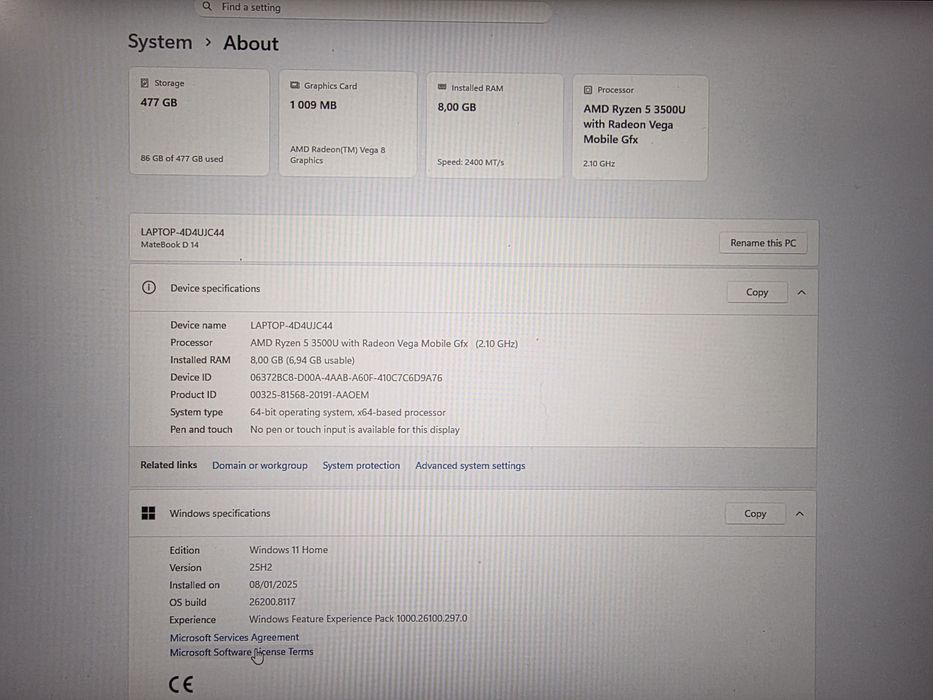Open the Processor card
933x700 pixels.
[640, 128]
